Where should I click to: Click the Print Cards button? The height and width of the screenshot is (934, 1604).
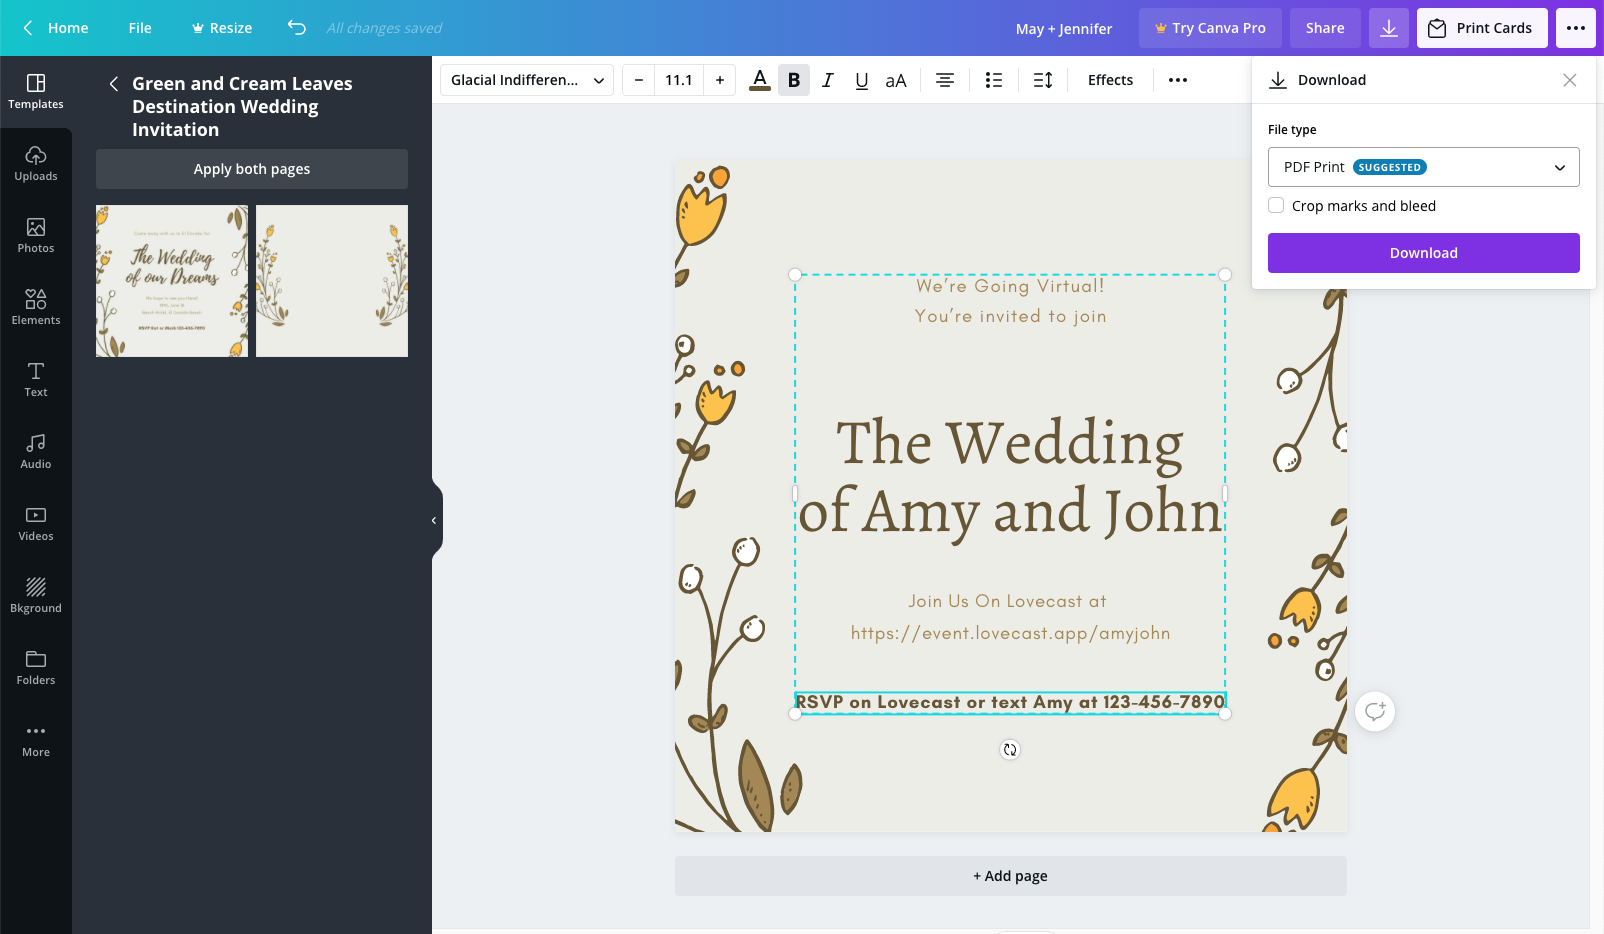pyautogui.click(x=1482, y=28)
